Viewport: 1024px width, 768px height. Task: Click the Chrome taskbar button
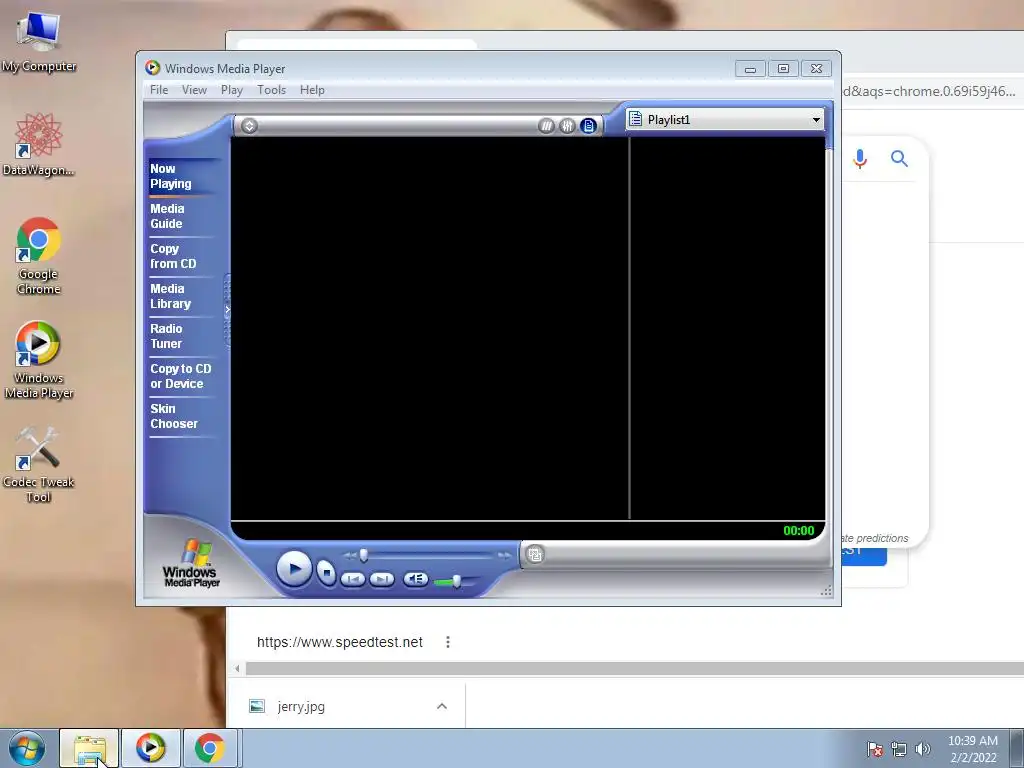(210, 748)
